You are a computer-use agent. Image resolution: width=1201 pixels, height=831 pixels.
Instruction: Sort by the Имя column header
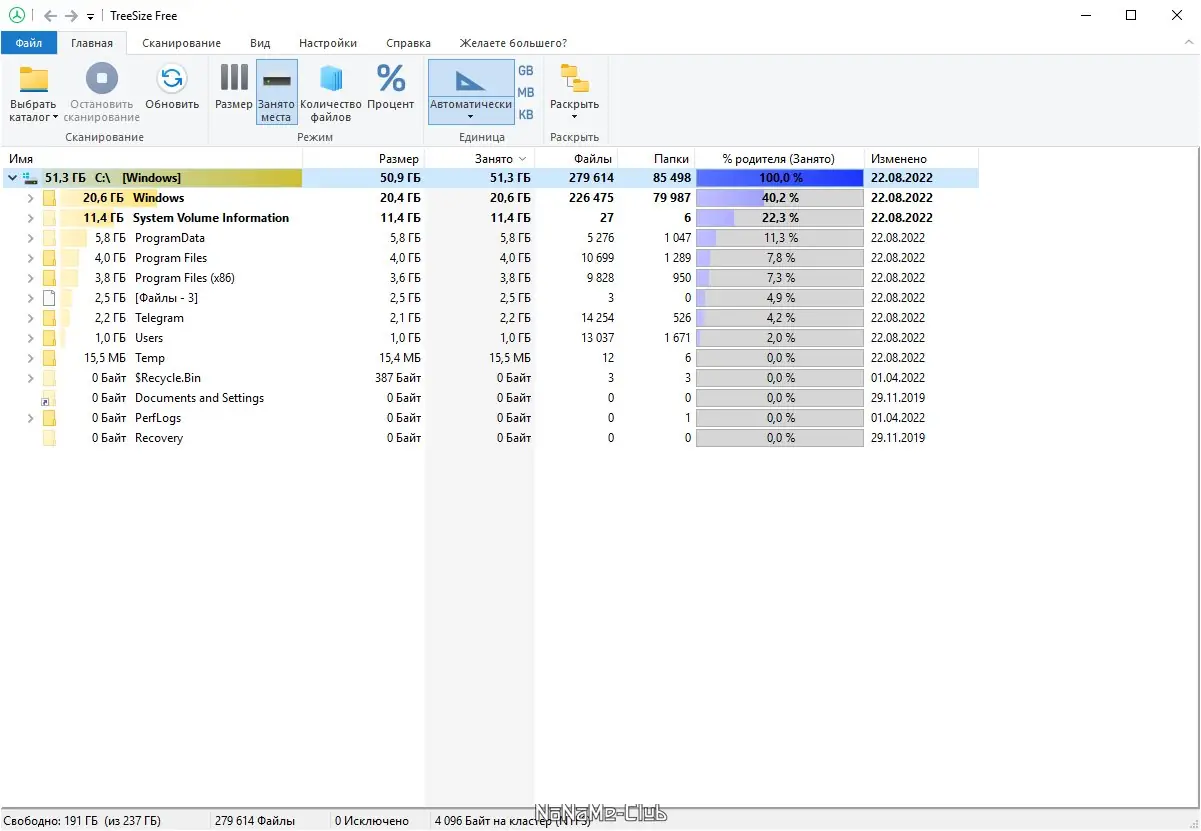(152, 159)
